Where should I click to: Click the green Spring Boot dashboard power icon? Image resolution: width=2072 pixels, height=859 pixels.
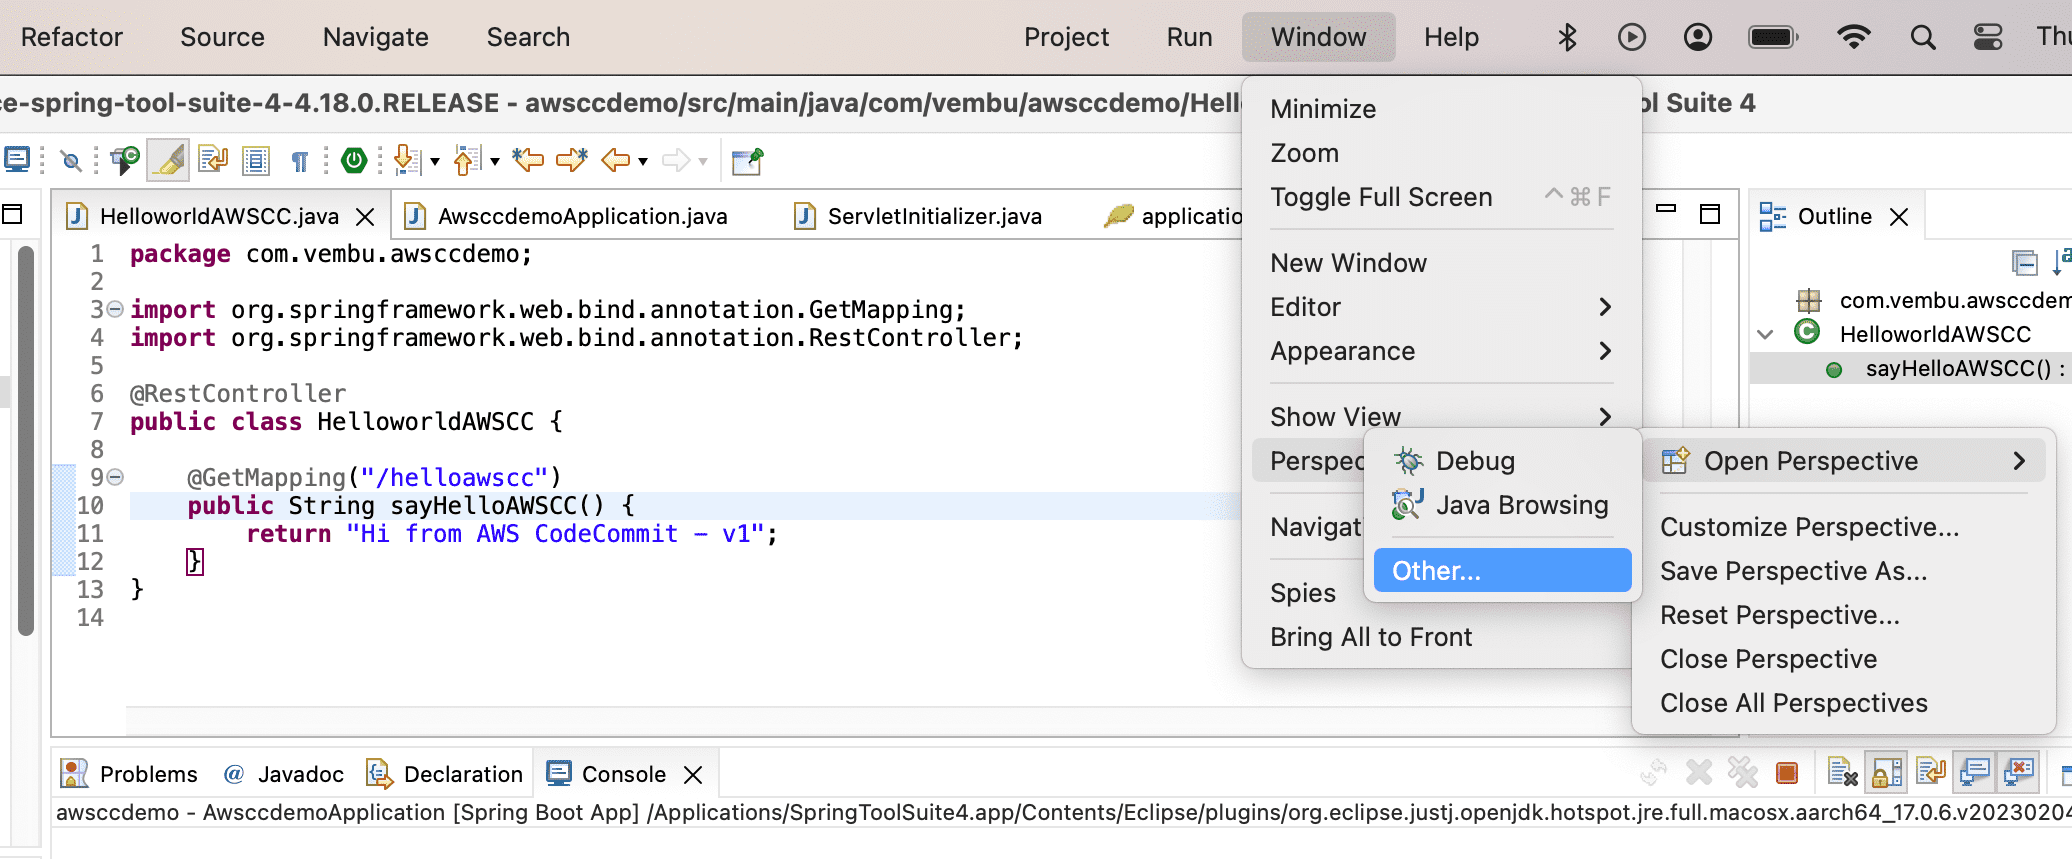click(x=354, y=160)
